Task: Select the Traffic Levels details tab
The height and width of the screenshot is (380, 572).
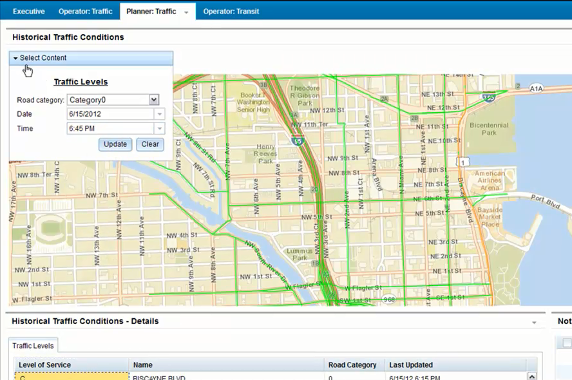Action: coord(33,346)
